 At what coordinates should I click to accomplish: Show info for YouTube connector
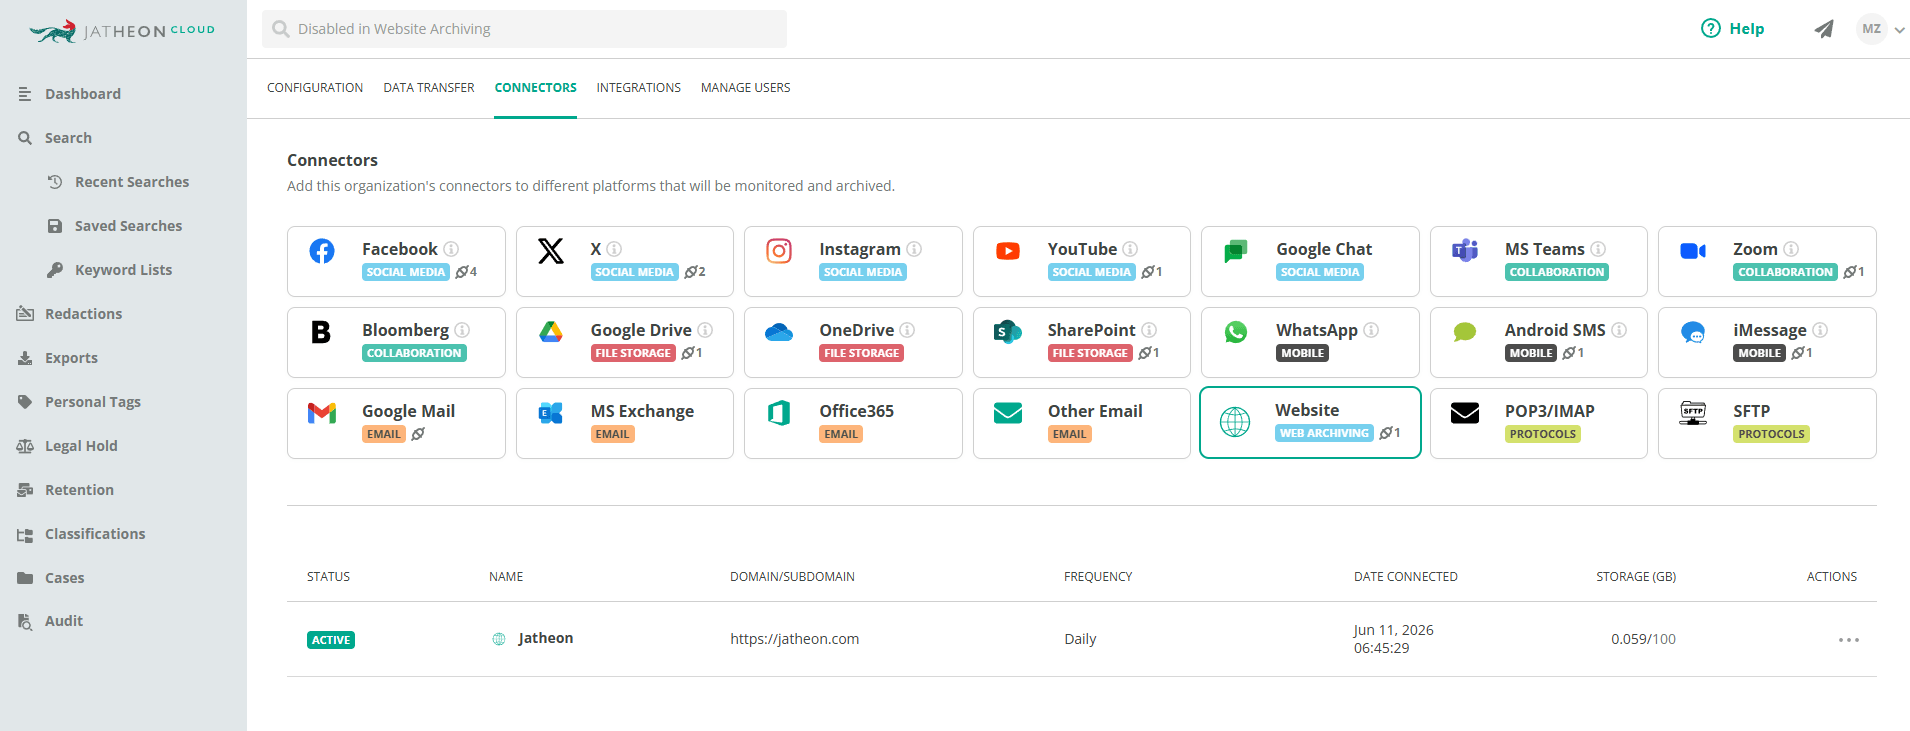click(x=1130, y=249)
